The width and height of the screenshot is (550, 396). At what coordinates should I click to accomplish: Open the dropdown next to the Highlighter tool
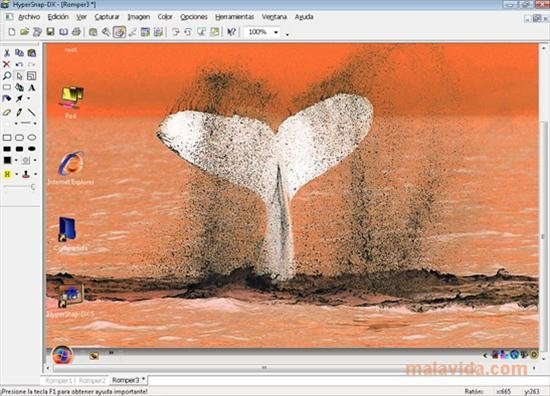pyautogui.click(x=16, y=174)
